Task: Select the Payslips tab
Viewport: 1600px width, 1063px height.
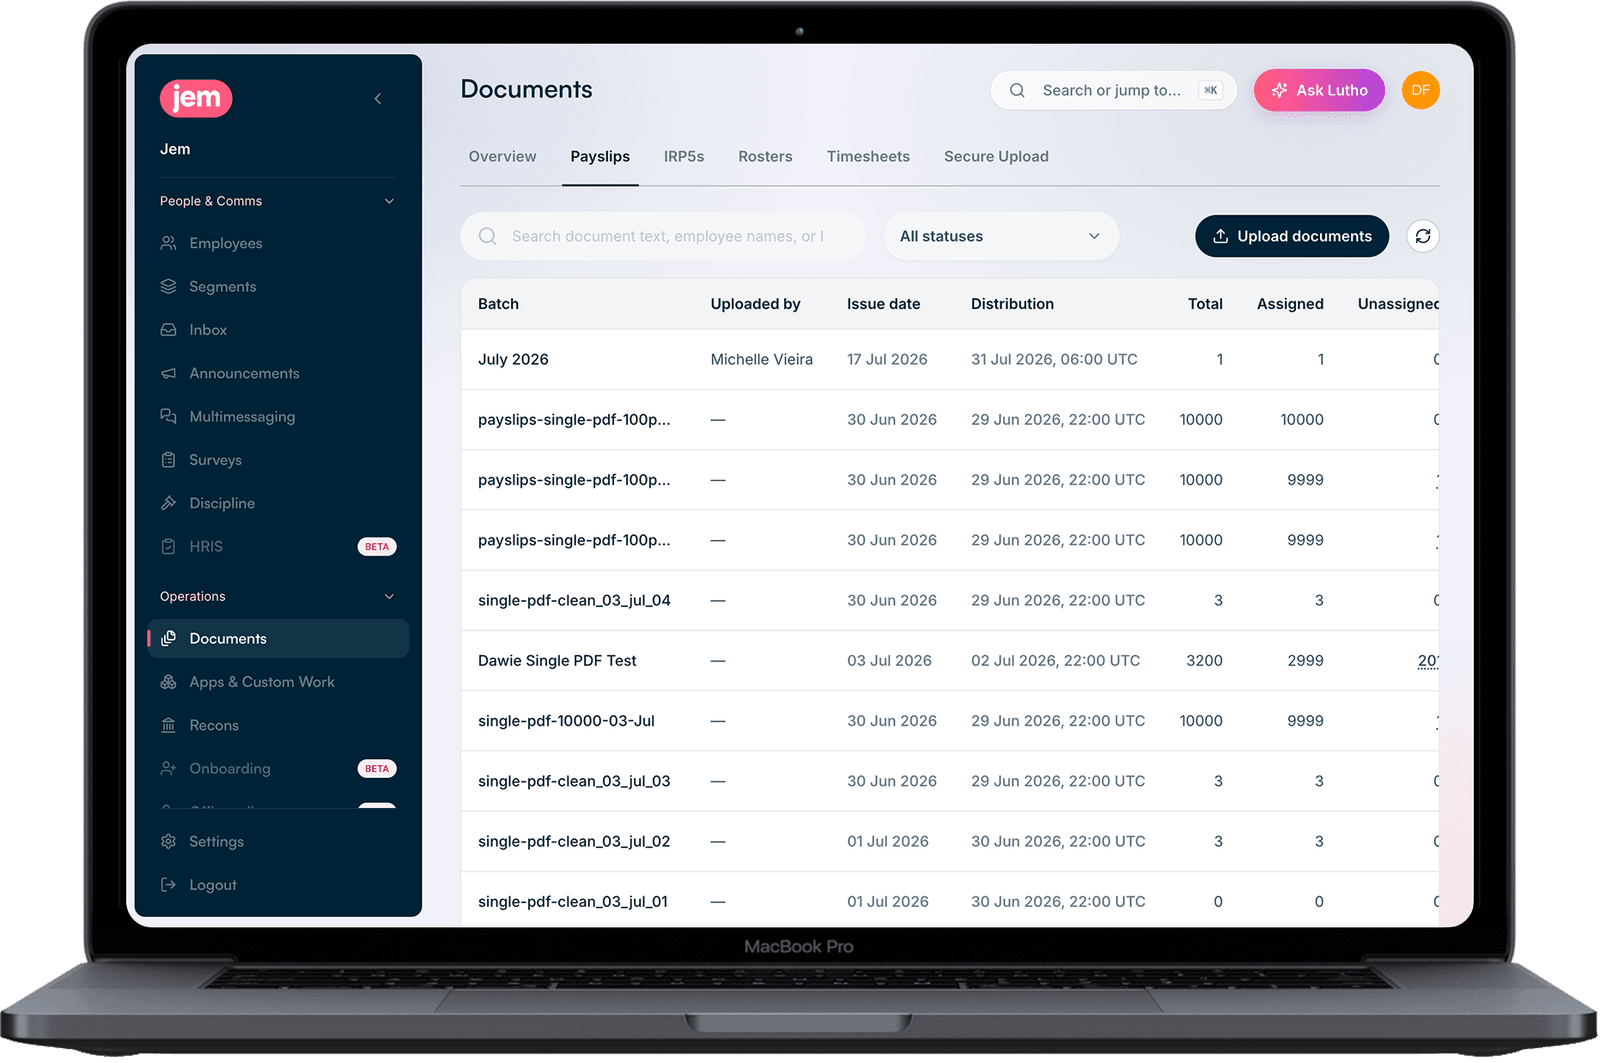Action: click(600, 156)
